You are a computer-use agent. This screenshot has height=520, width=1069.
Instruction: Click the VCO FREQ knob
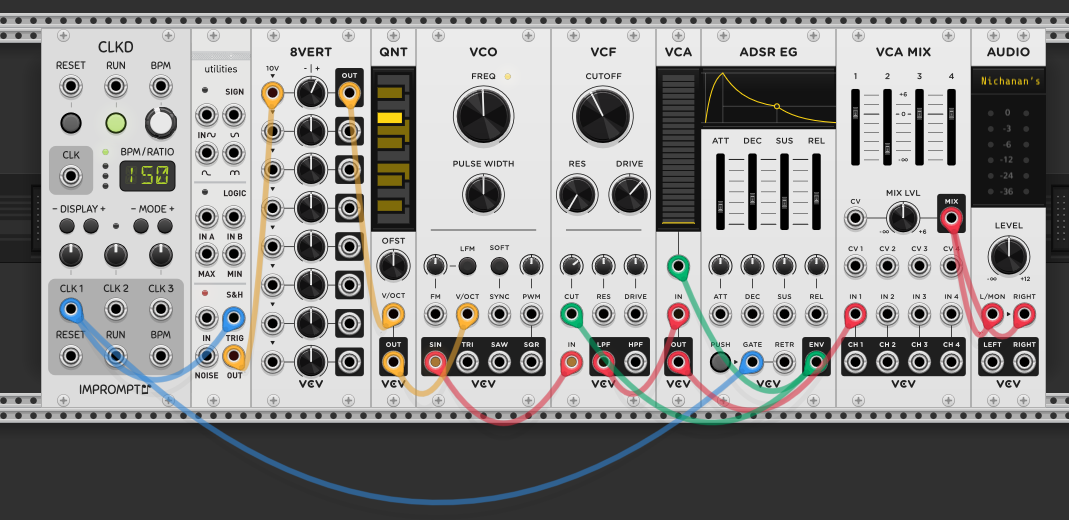coord(483,114)
